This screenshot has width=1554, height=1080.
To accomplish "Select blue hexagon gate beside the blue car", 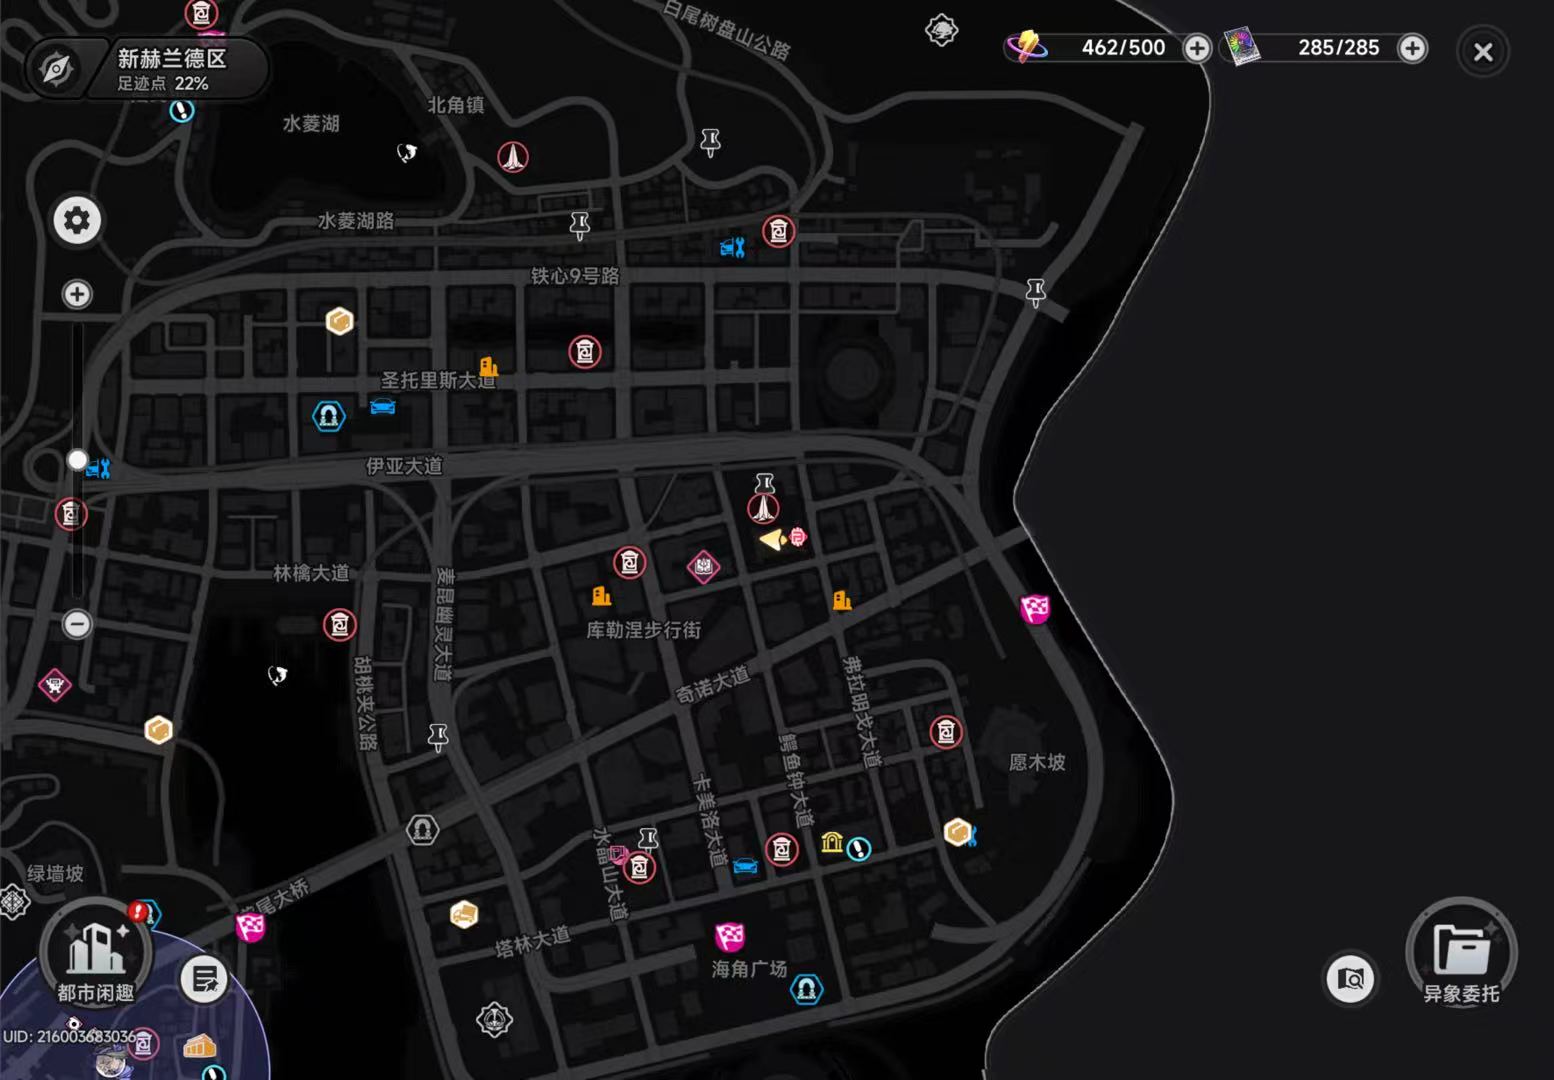I will 329,415.
